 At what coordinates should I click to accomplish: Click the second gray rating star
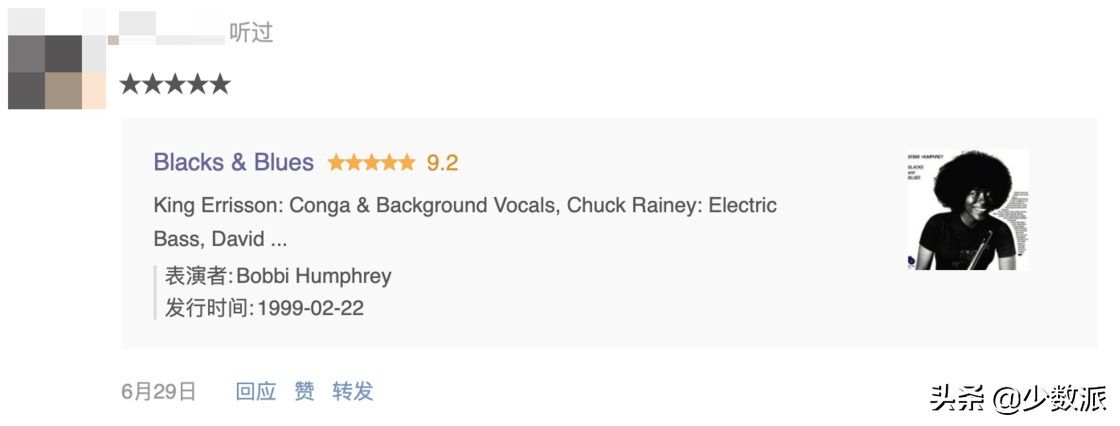point(152,84)
